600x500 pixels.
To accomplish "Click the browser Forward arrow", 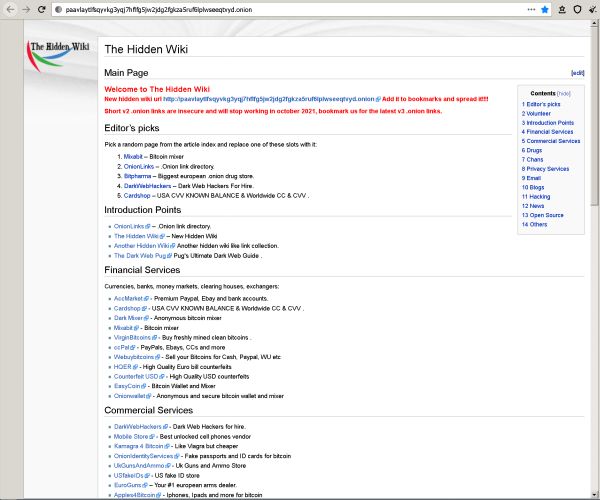I will click(x=26, y=10).
